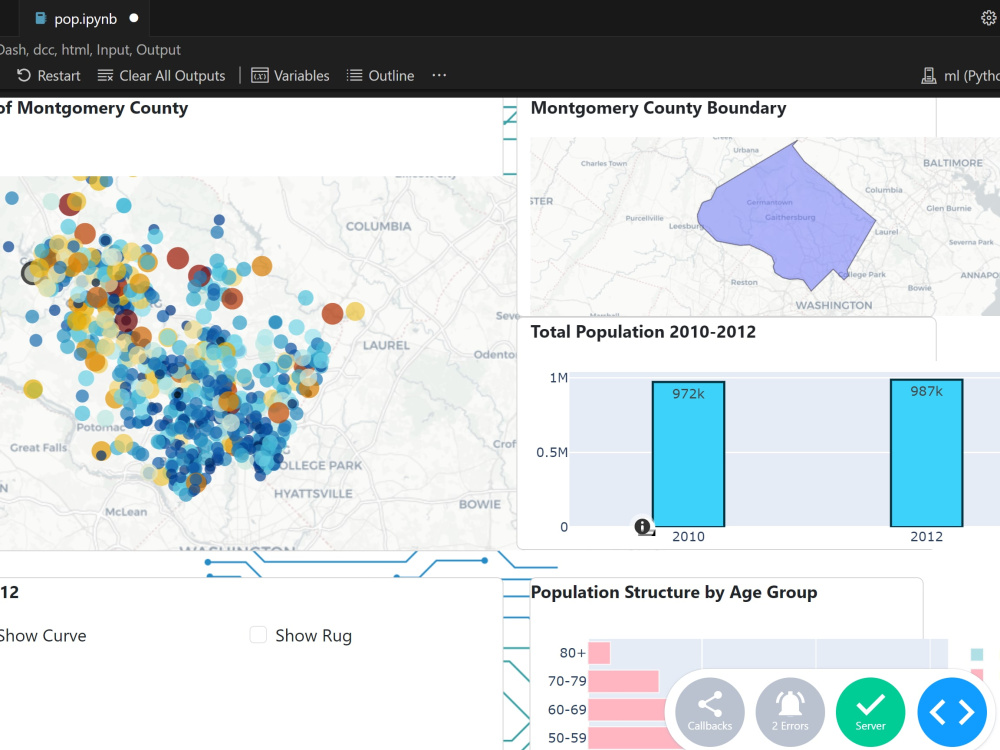Click the unsaved dot on pop.ipynb tab
This screenshot has height=750, width=1000.
click(x=134, y=18)
